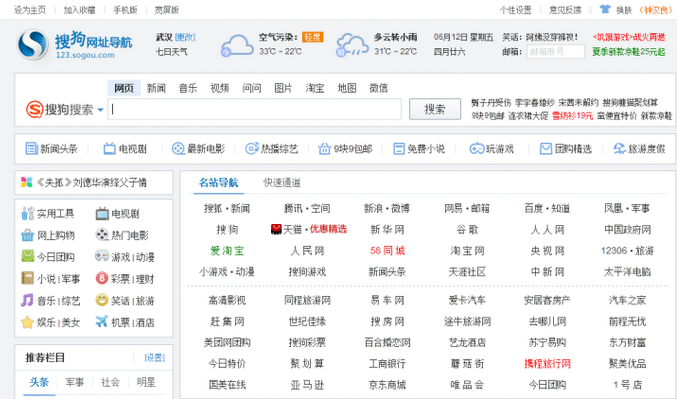Open the 七日天气 forecast link
Screen dimensions: 677x399
click(171, 52)
